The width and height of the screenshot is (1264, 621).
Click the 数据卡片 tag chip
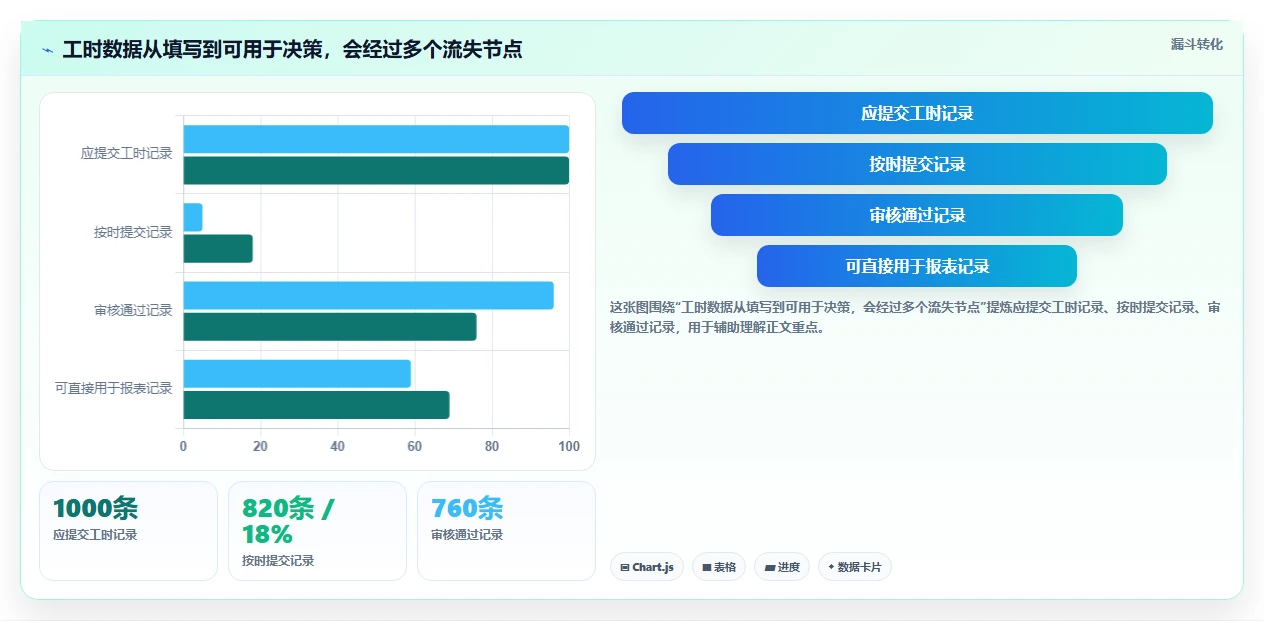coord(855,567)
